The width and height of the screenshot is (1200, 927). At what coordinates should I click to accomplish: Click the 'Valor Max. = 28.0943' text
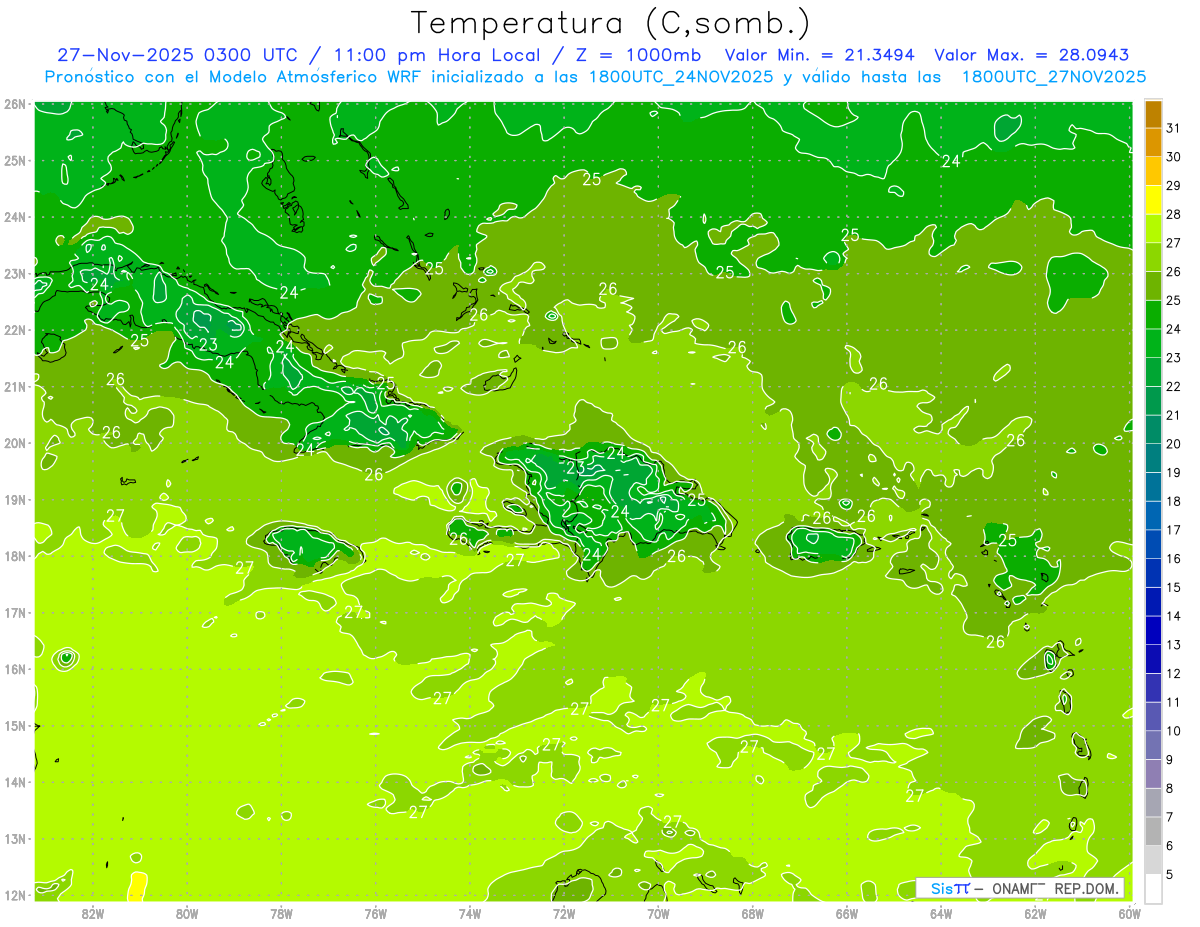click(x=1032, y=55)
